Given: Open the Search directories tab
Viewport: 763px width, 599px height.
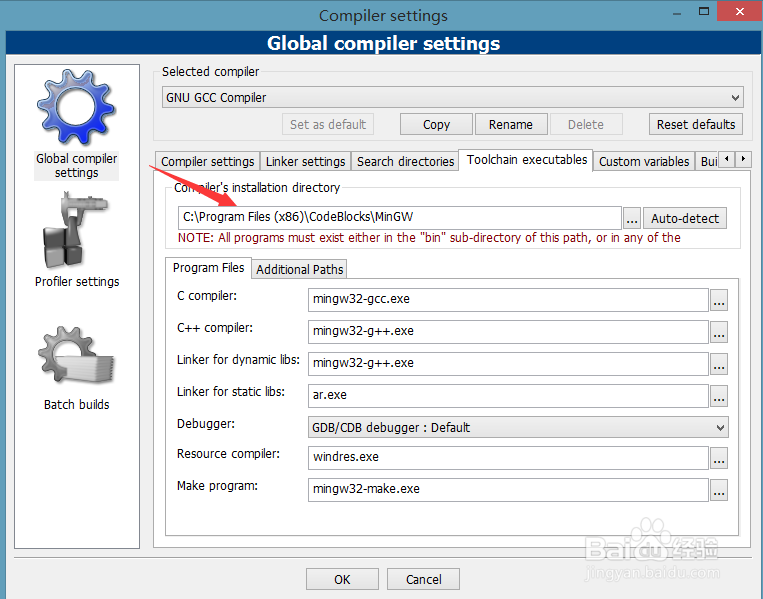Looking at the screenshot, I should click(405, 162).
